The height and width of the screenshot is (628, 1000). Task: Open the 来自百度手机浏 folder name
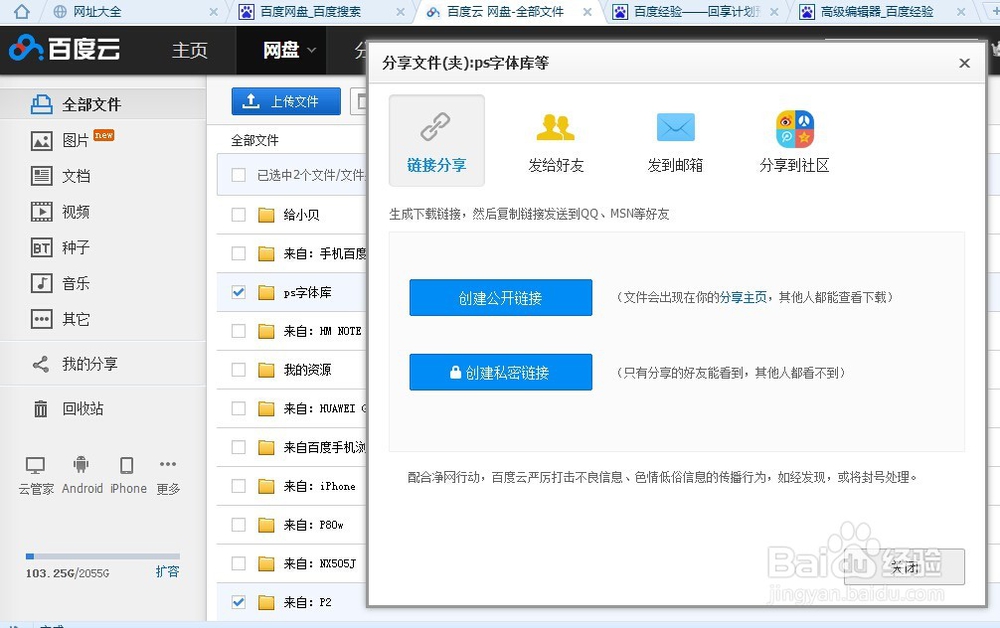(x=324, y=447)
